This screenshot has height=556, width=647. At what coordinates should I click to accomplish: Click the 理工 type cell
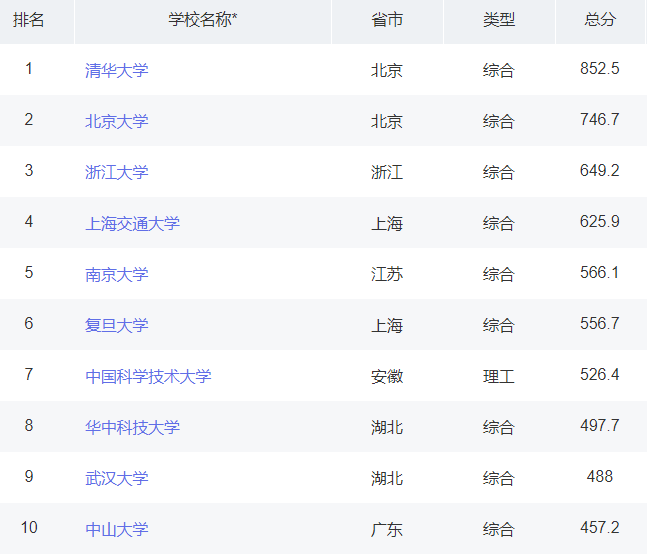point(498,376)
